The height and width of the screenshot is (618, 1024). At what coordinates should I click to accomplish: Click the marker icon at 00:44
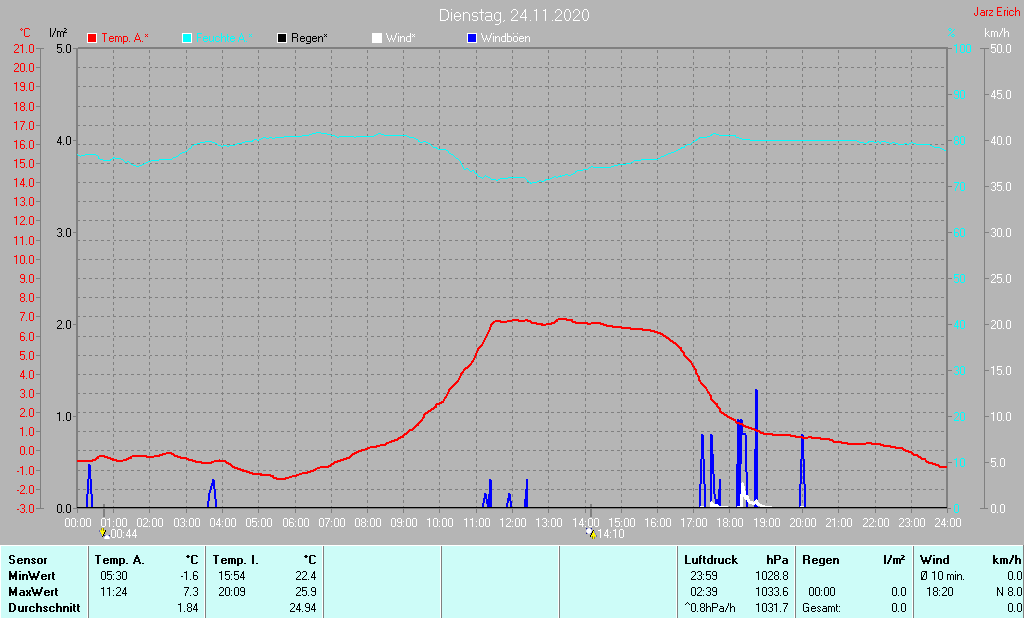[103, 534]
